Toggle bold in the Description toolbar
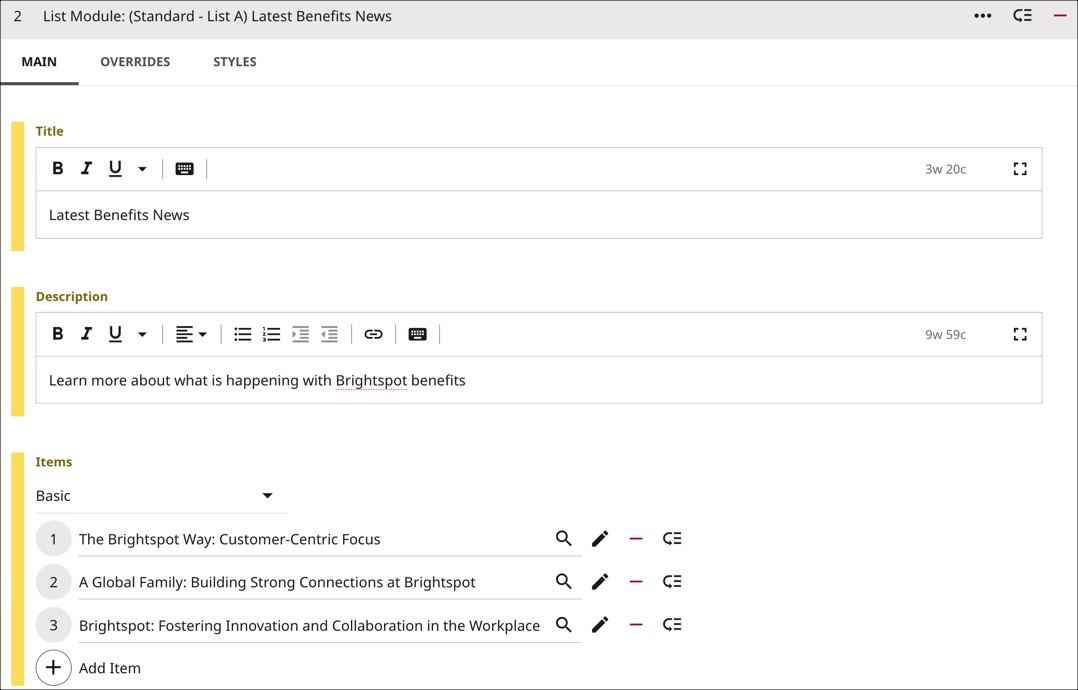Image resolution: width=1078 pixels, height=690 pixels. click(58, 334)
